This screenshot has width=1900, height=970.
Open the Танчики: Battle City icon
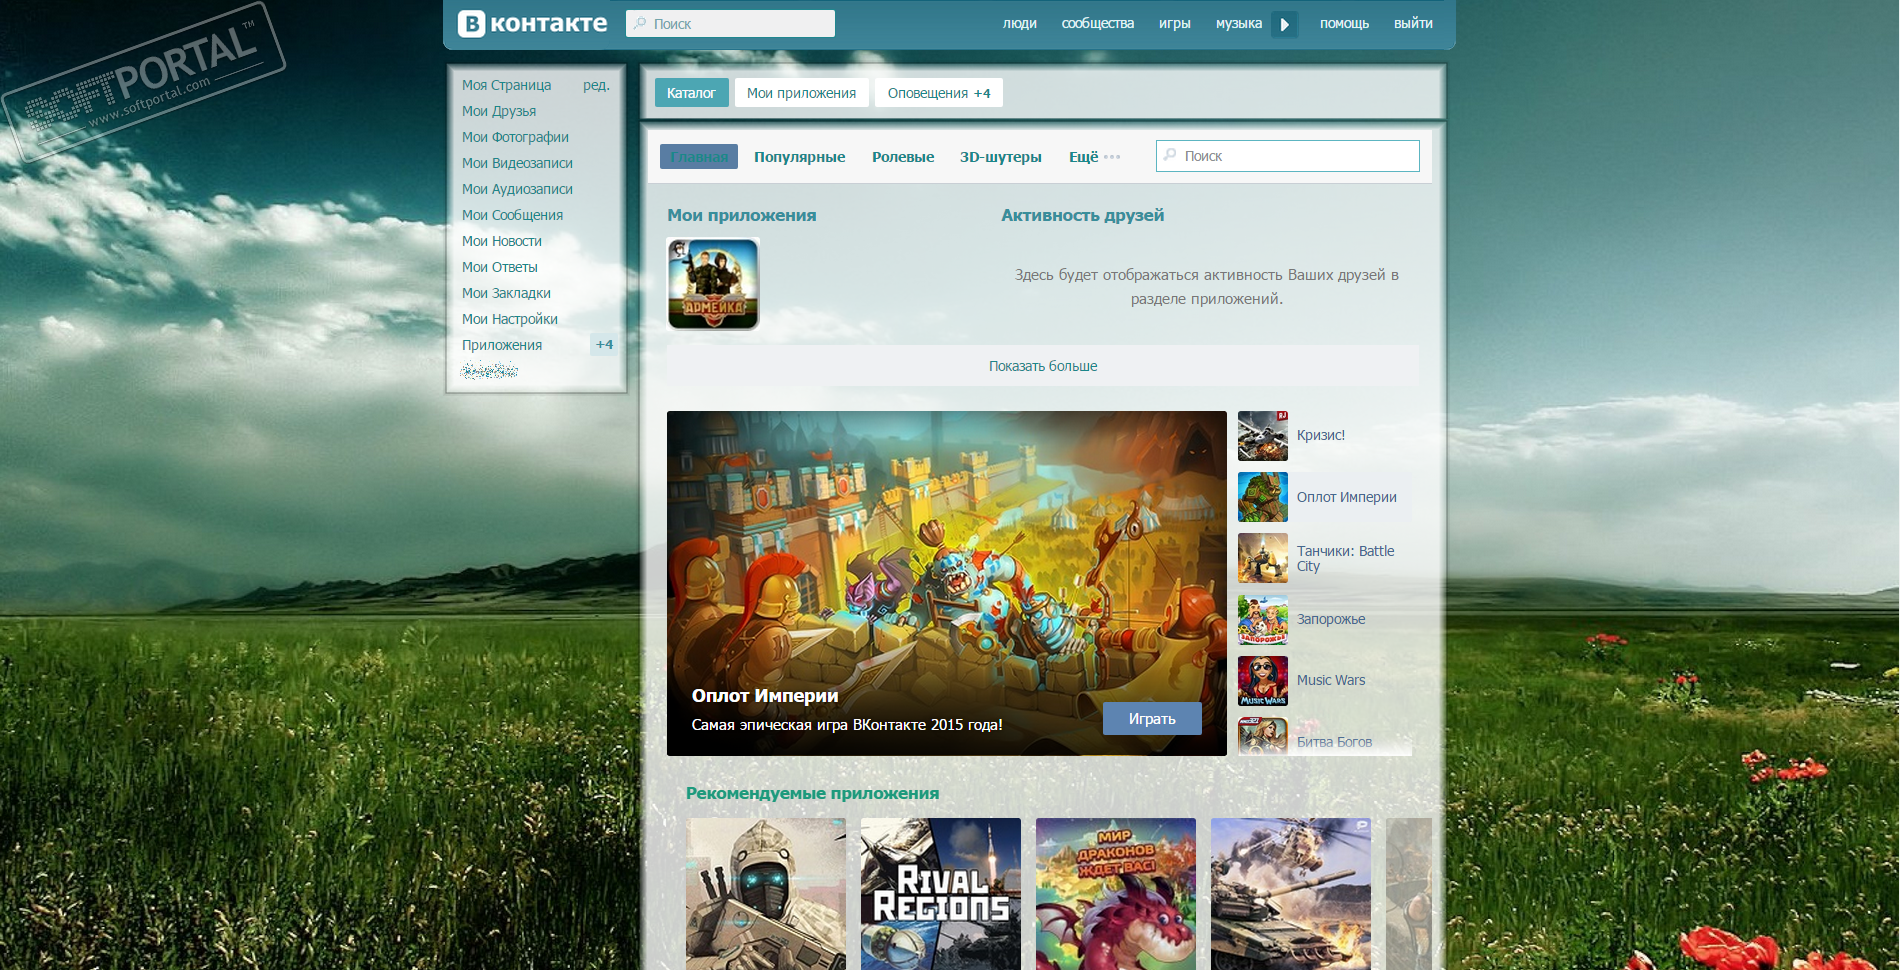(1263, 558)
